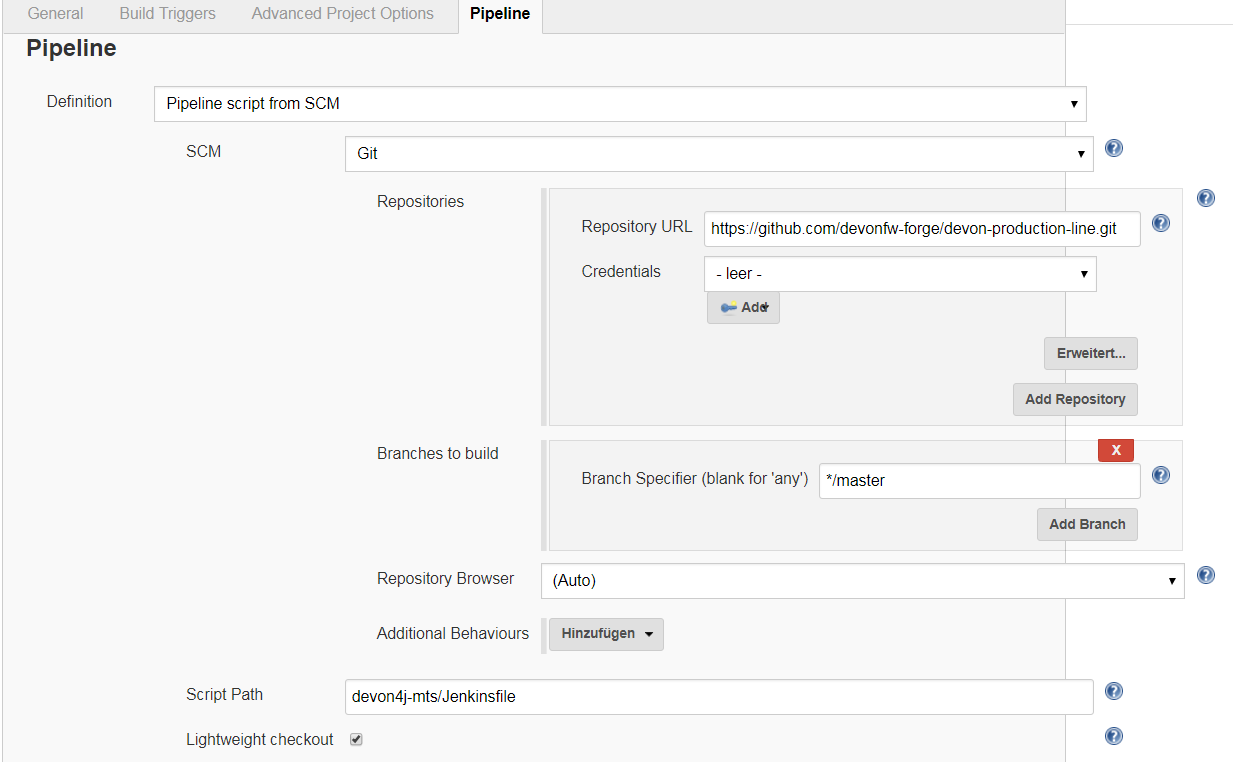Viewport: 1253px width, 762px height.
Task: Expand the Repository Browser dropdown
Action: (x=862, y=581)
